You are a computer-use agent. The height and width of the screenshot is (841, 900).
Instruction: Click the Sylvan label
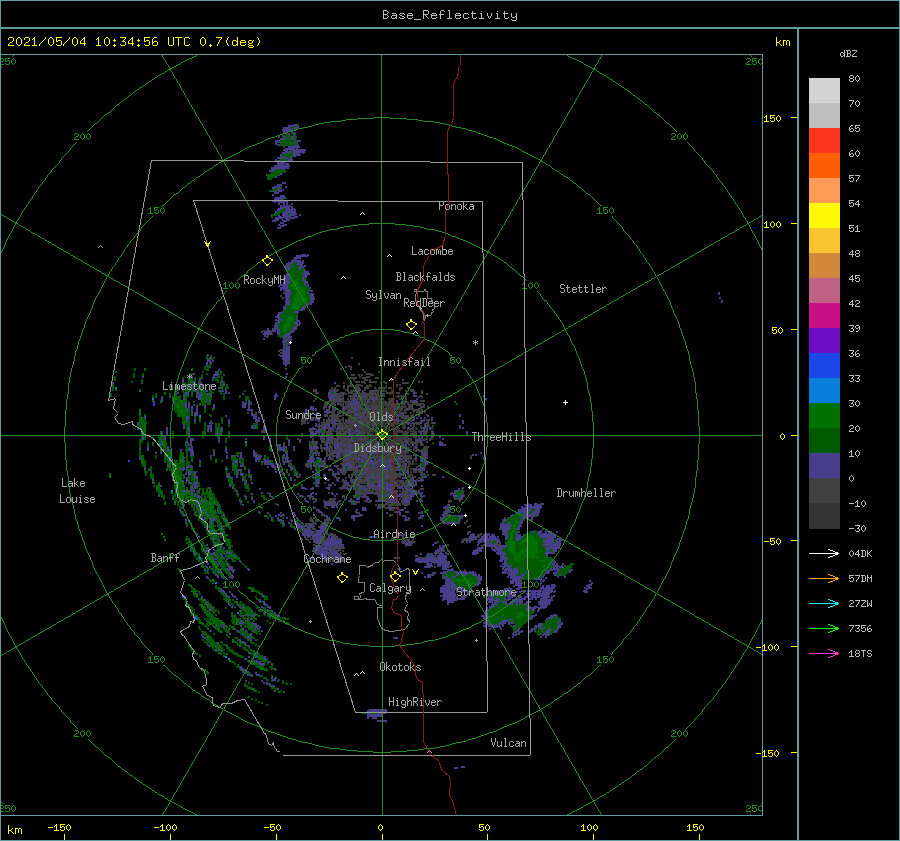[x=383, y=295]
